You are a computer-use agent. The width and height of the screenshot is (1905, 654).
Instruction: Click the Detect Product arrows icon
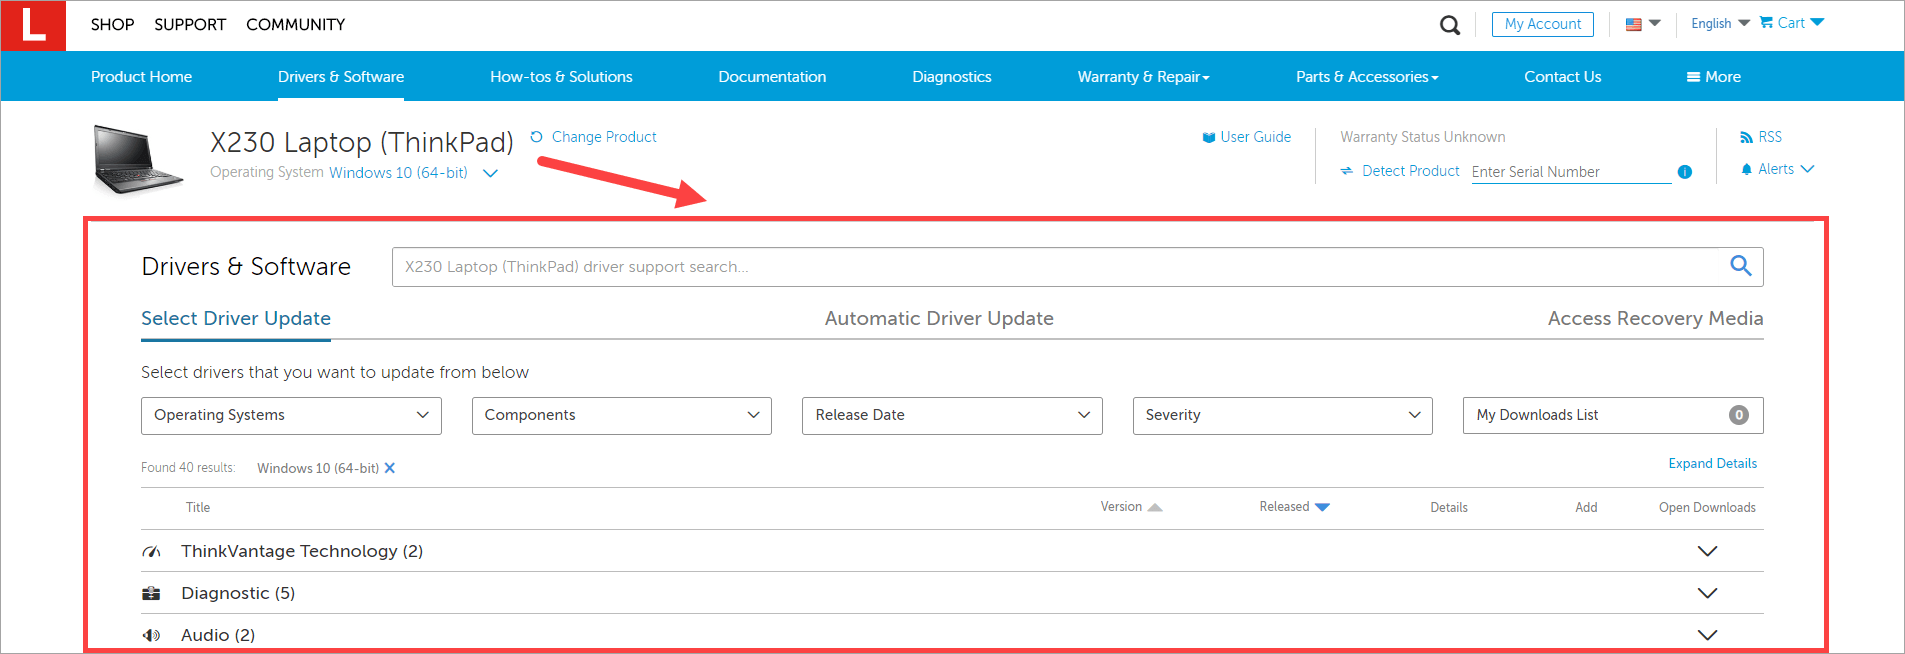click(x=1346, y=171)
